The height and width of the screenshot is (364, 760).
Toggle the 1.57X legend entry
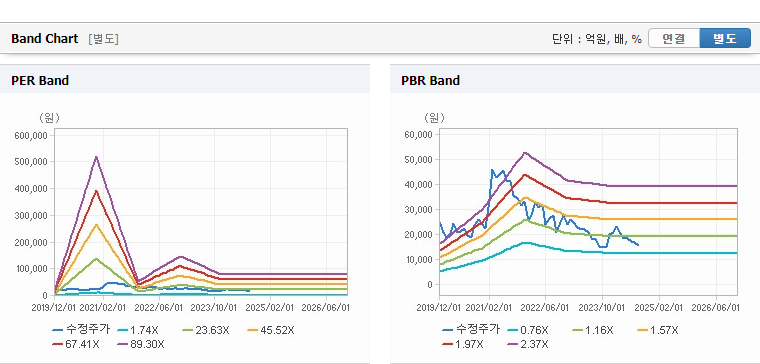658,330
